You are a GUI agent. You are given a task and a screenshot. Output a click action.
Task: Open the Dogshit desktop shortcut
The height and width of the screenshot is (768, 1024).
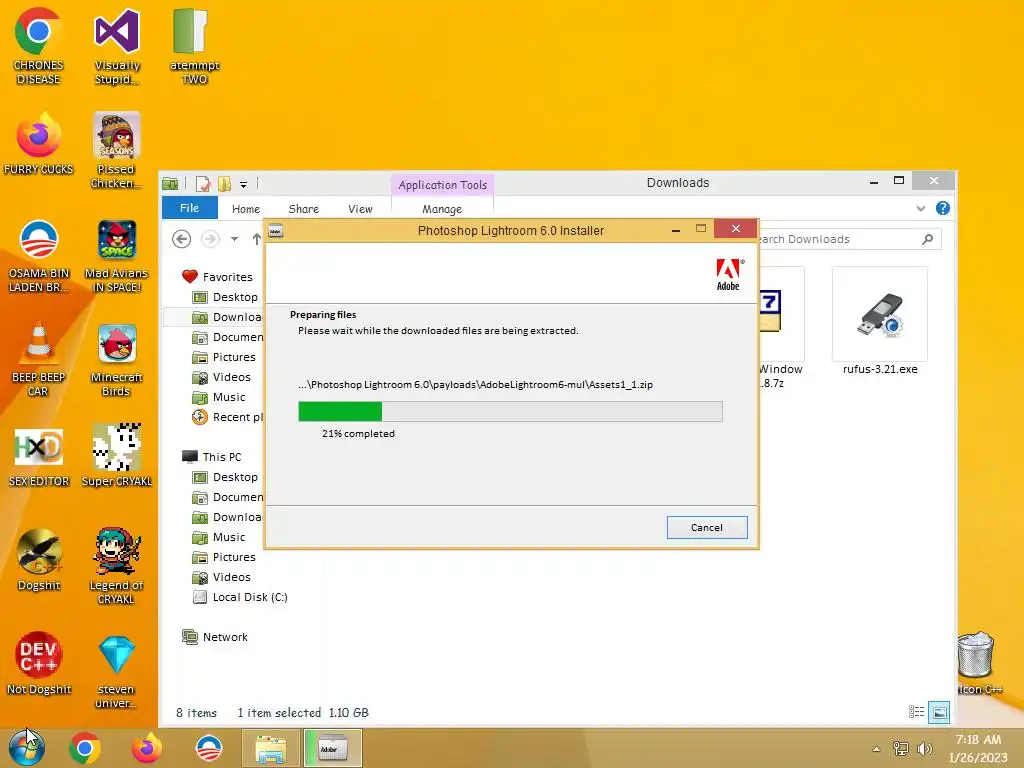[38, 560]
